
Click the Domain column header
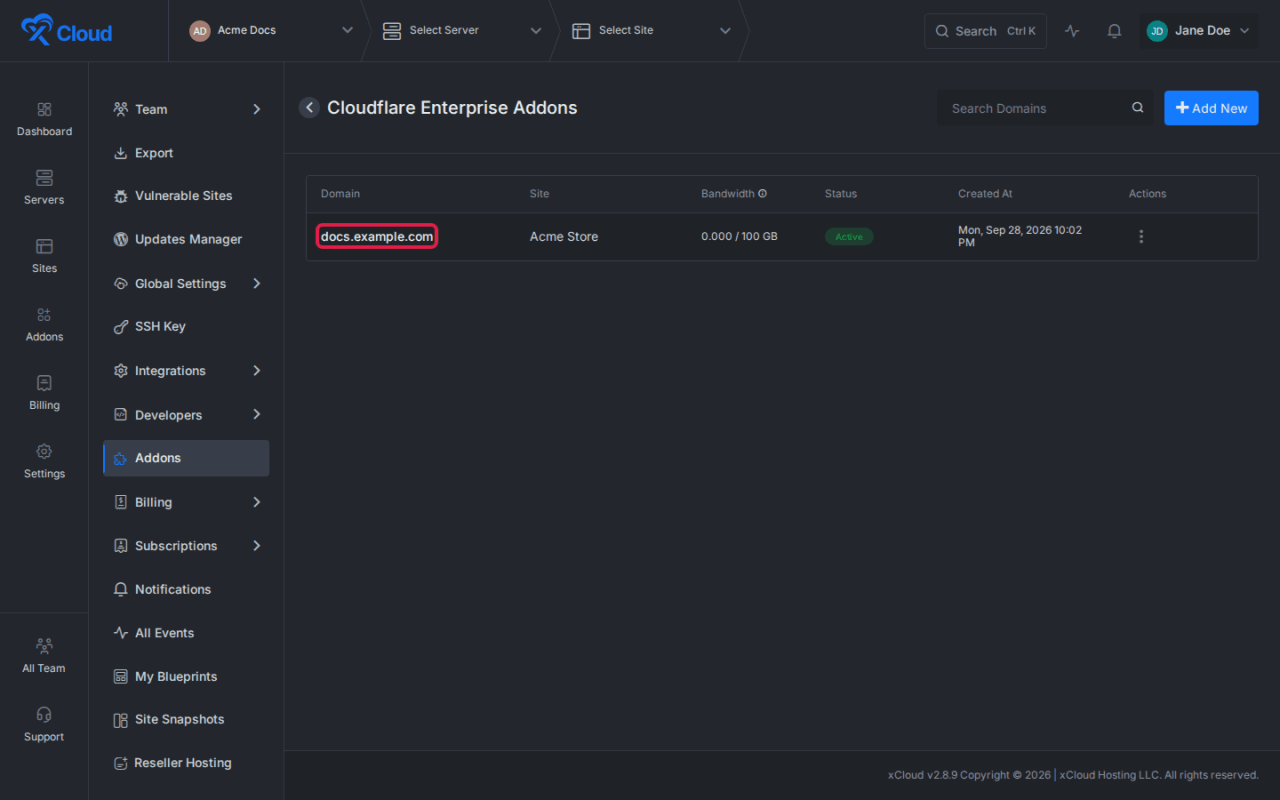[340, 194]
